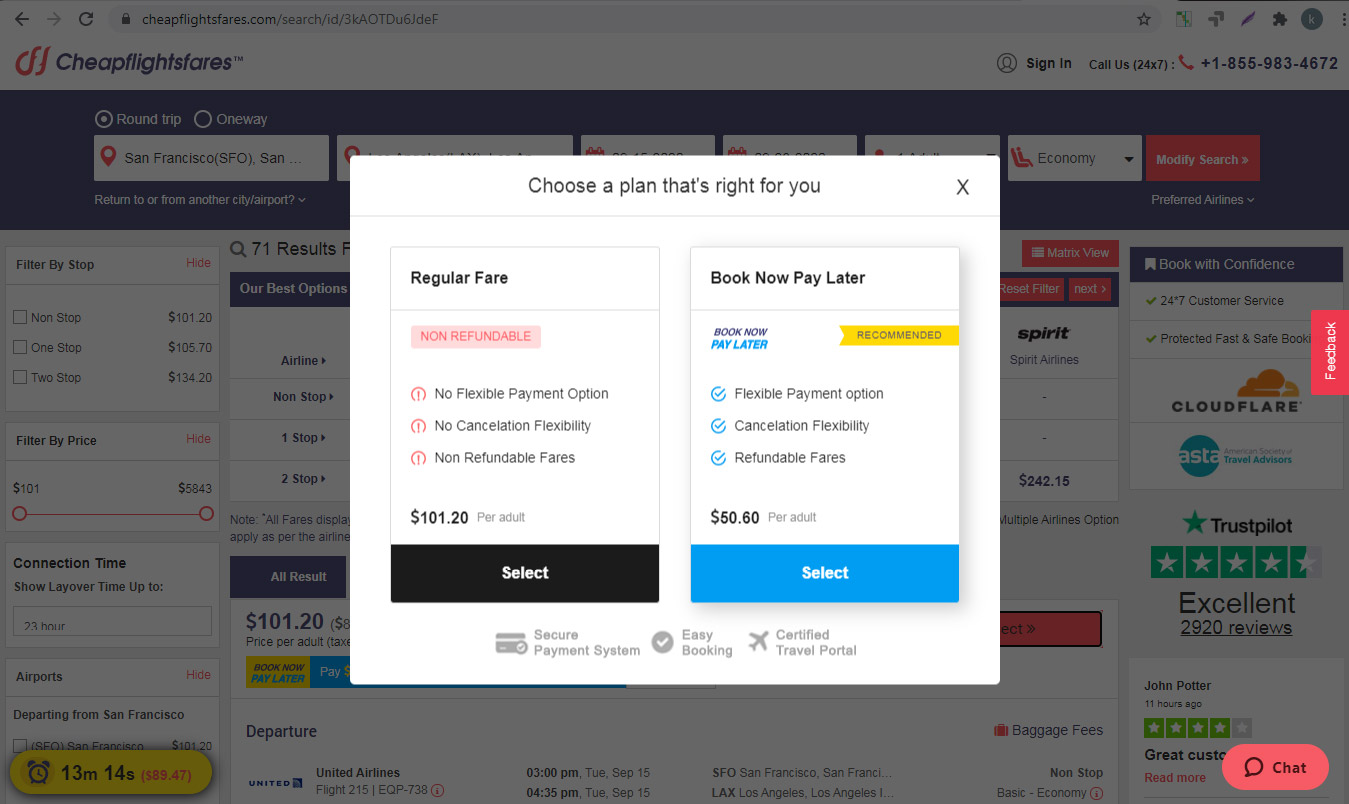Select the Oneway radio button
Viewport: 1349px width, 804px height.
pos(203,119)
